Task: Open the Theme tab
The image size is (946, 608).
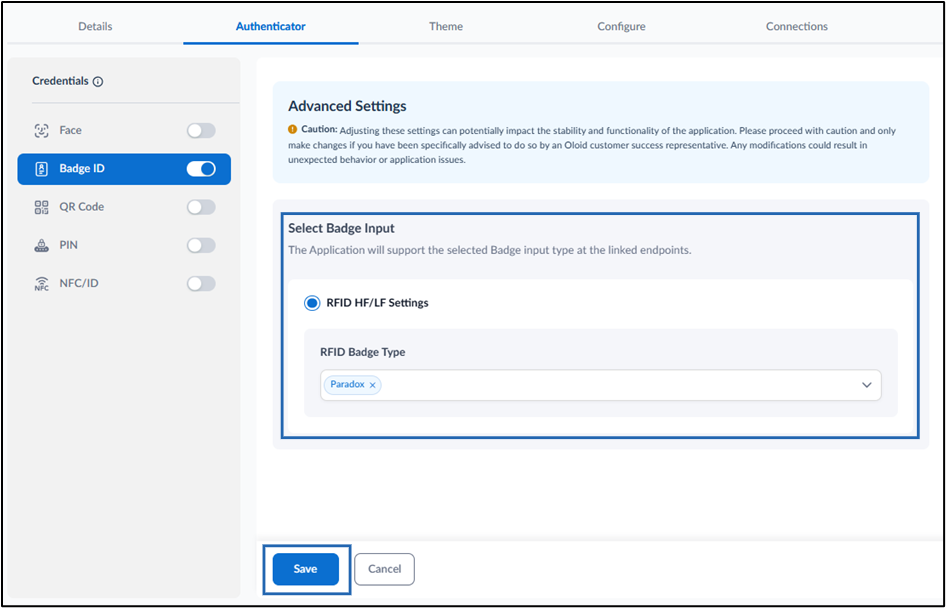Action: click(446, 27)
